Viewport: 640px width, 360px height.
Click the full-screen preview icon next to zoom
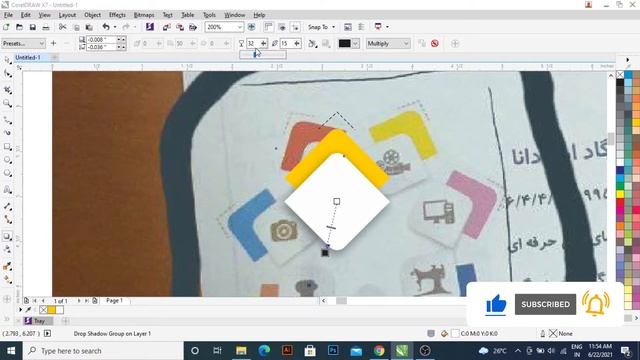[x=251, y=27]
